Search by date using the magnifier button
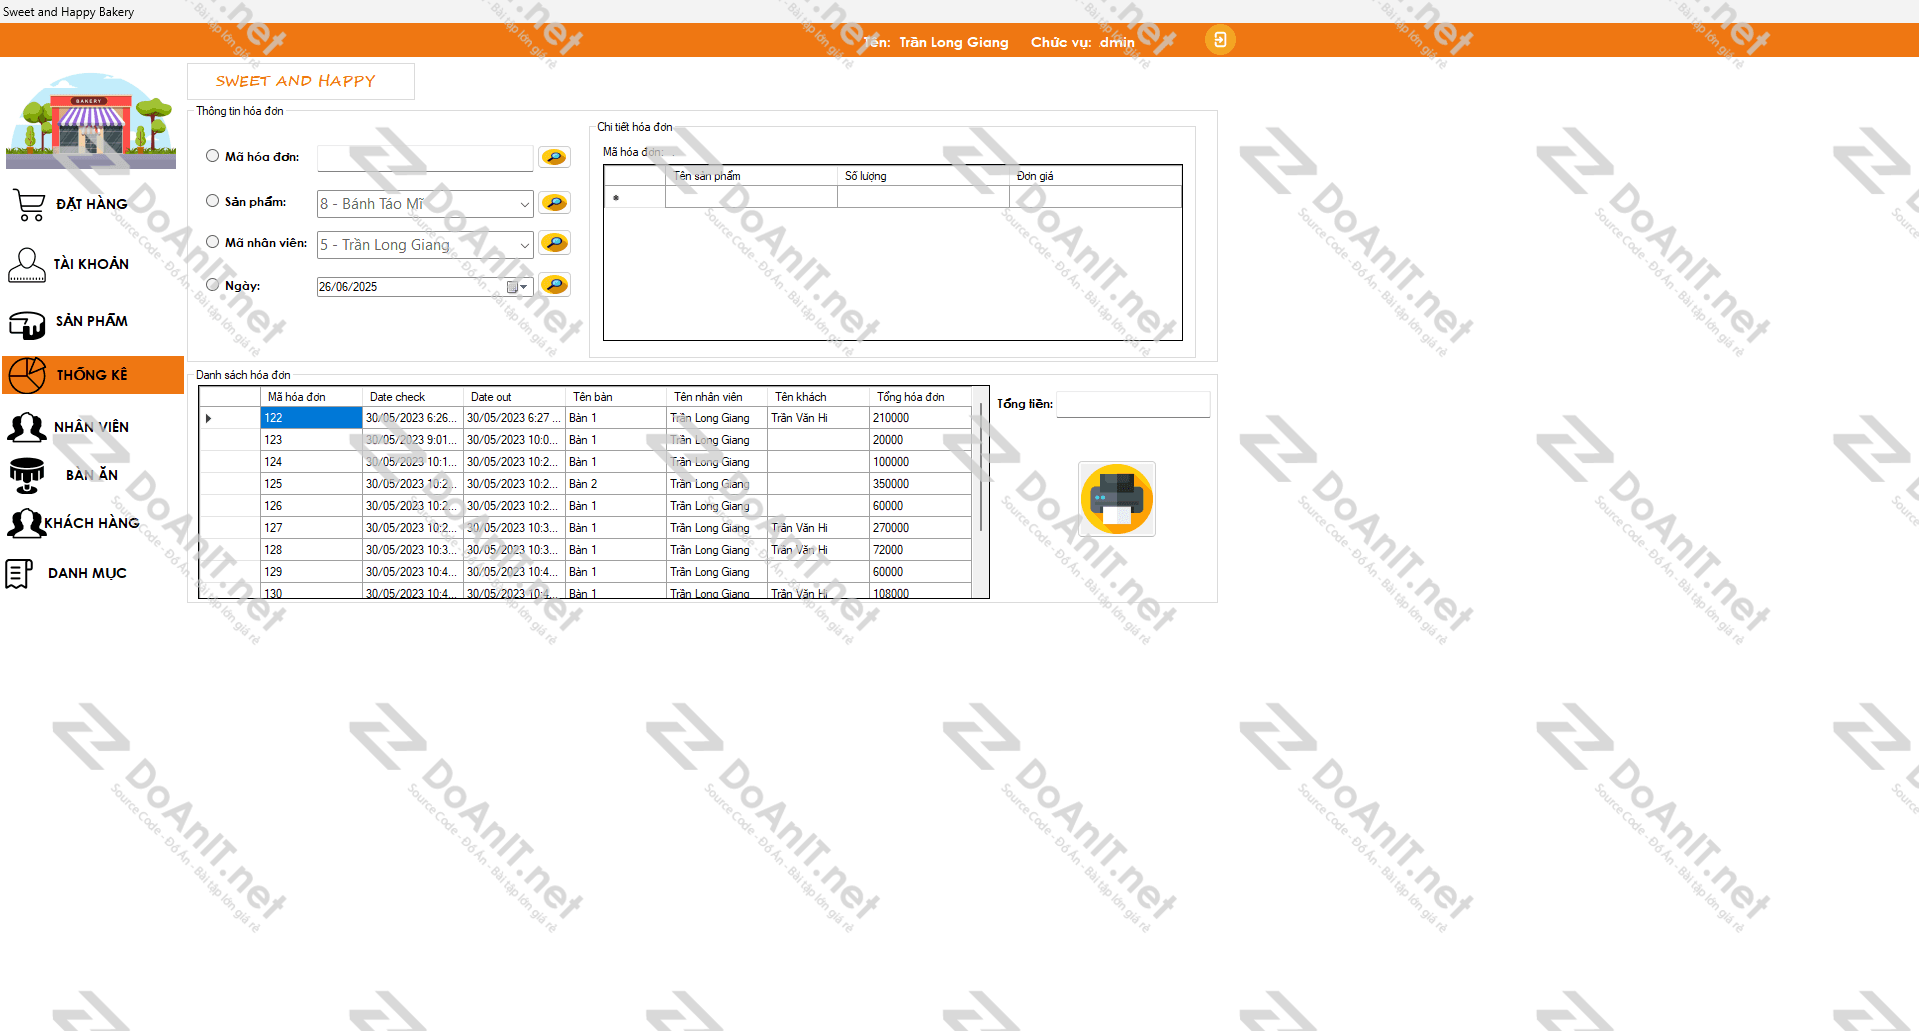This screenshot has height=1031, width=1919. [x=554, y=285]
